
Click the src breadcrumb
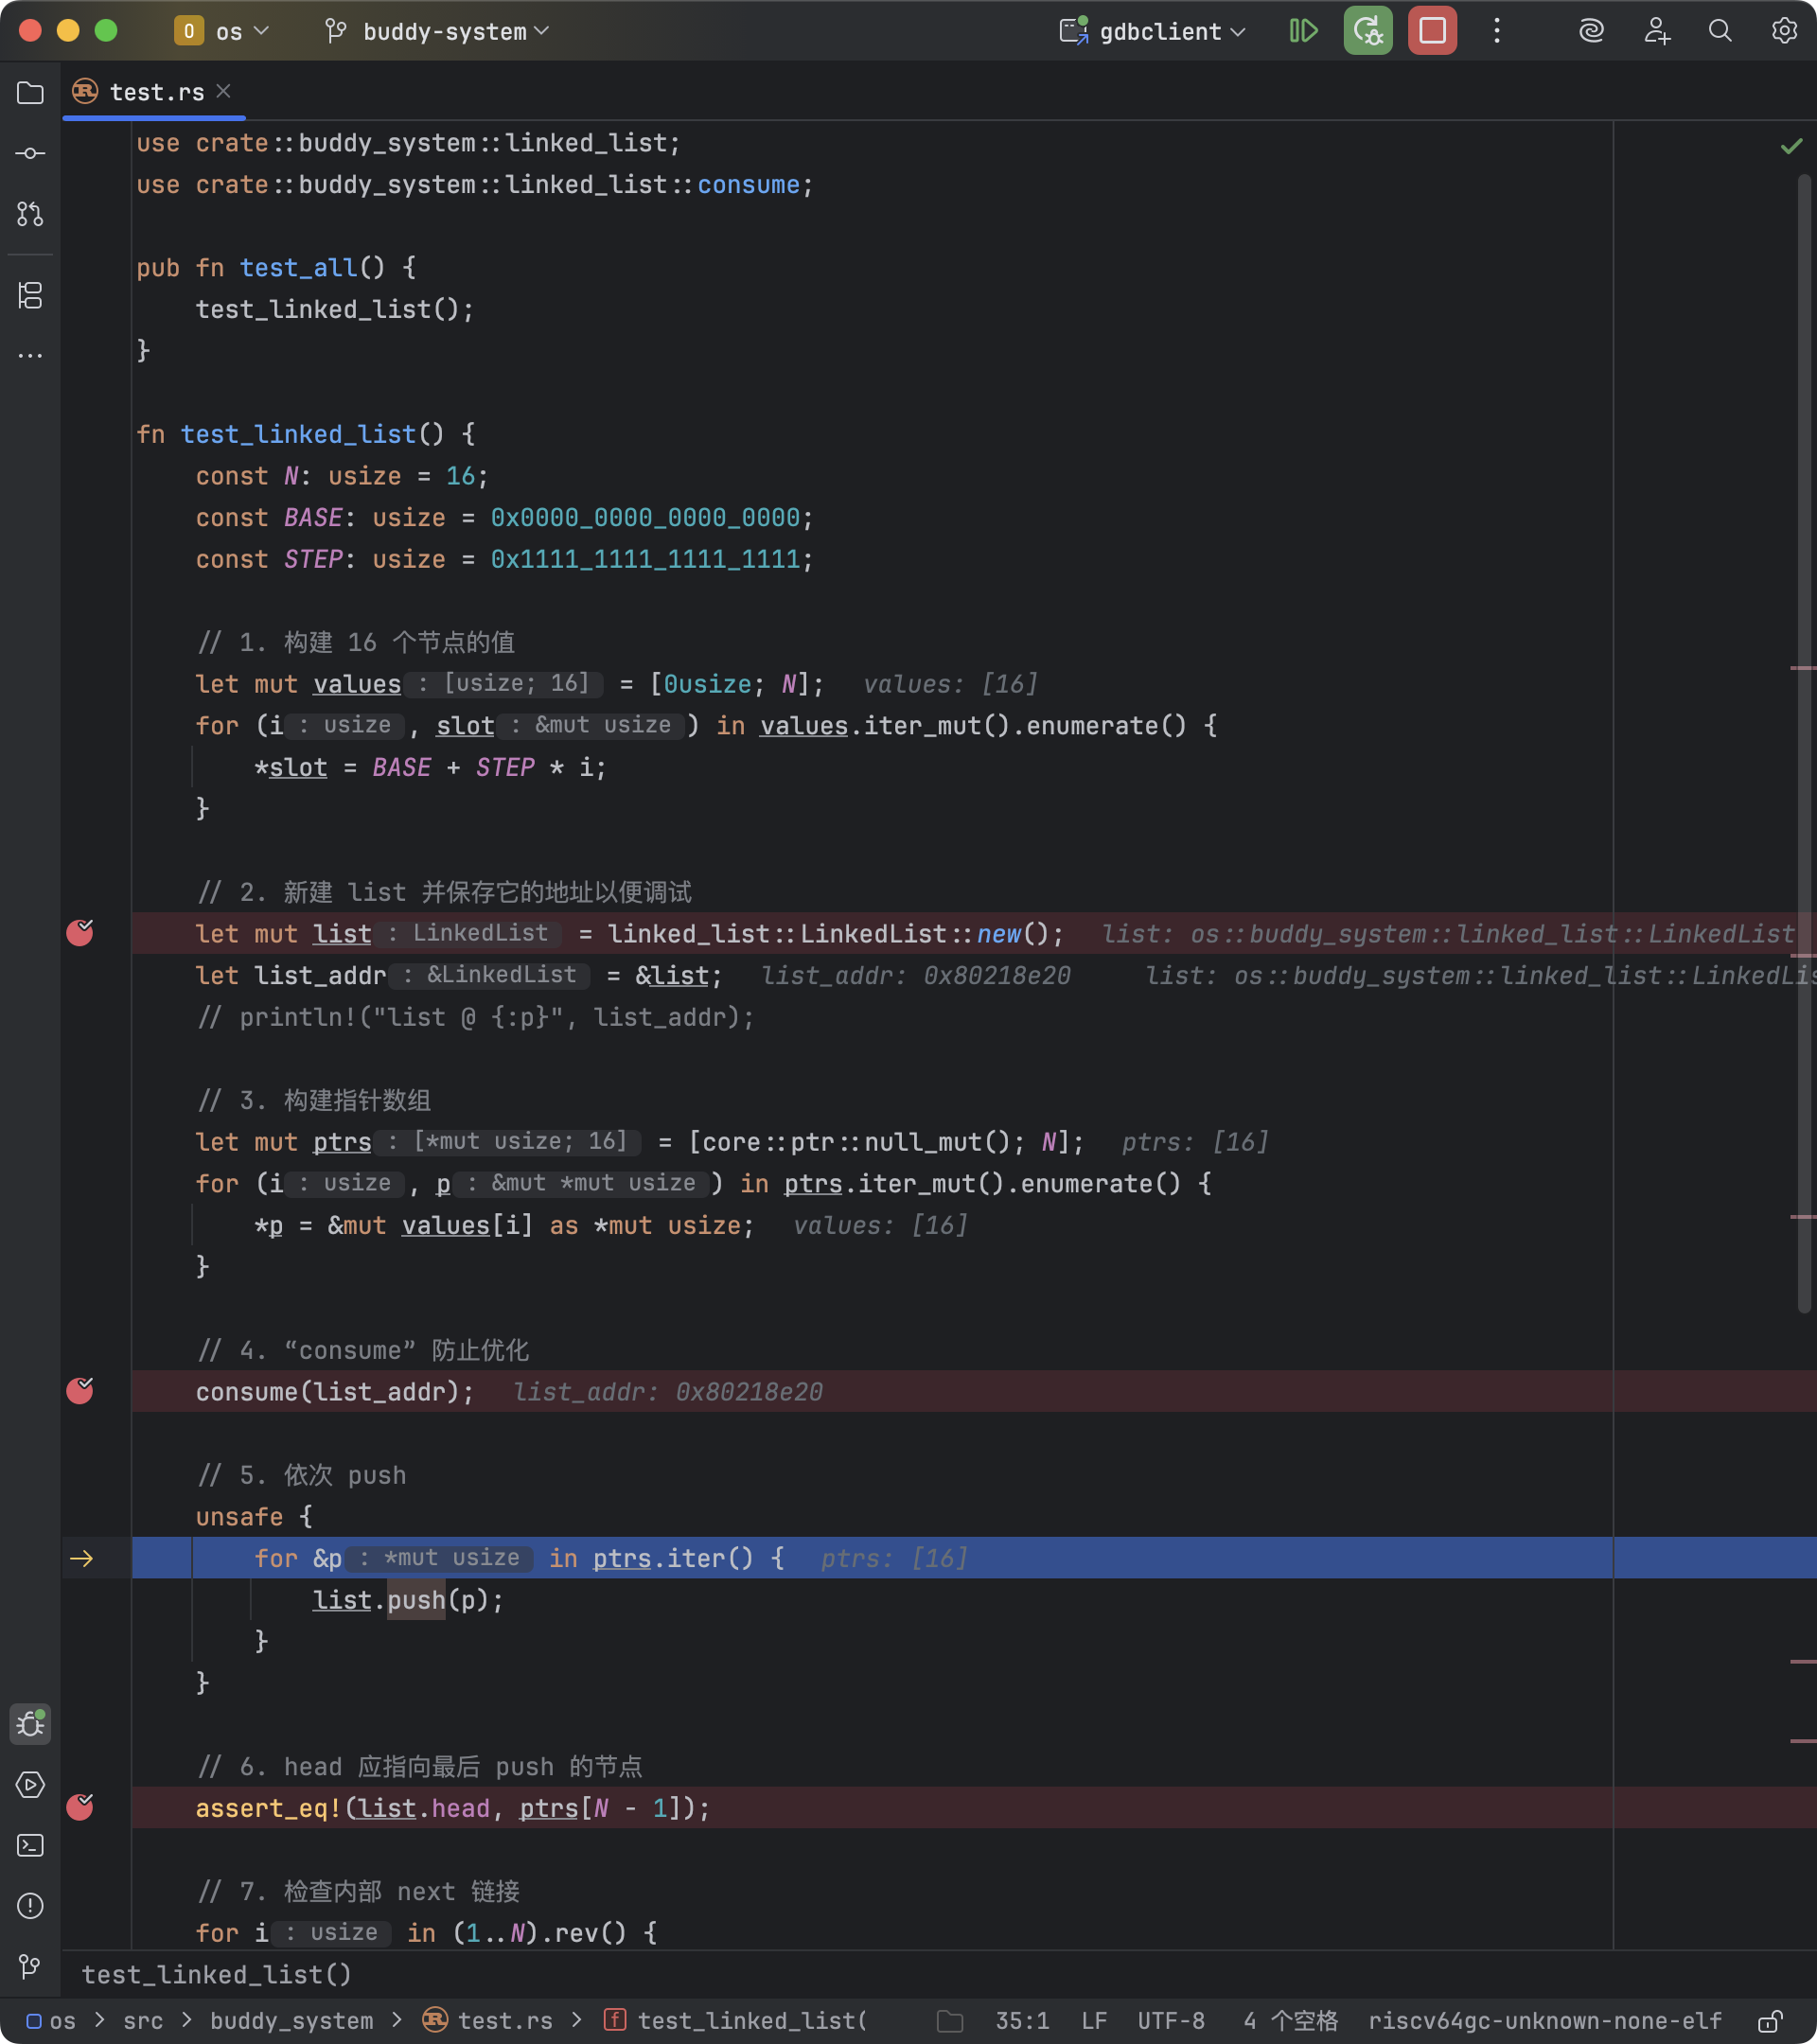click(143, 2021)
